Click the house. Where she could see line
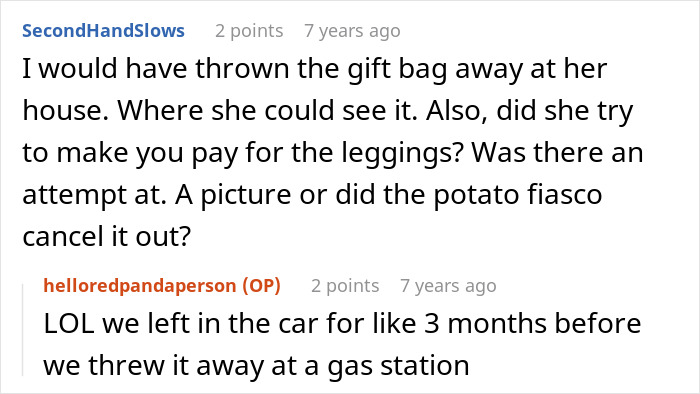700x394 pixels. tap(328, 111)
